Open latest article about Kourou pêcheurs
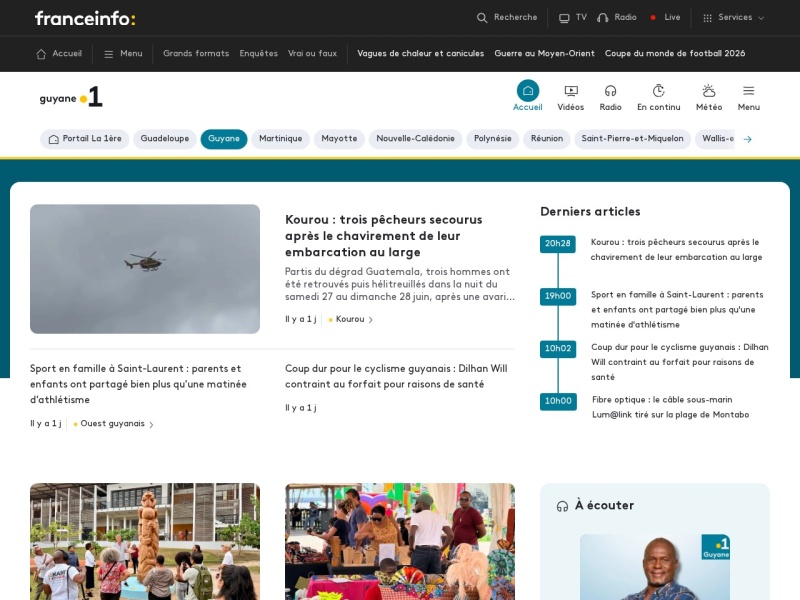Viewport: 800px width, 600px height. 676,249
